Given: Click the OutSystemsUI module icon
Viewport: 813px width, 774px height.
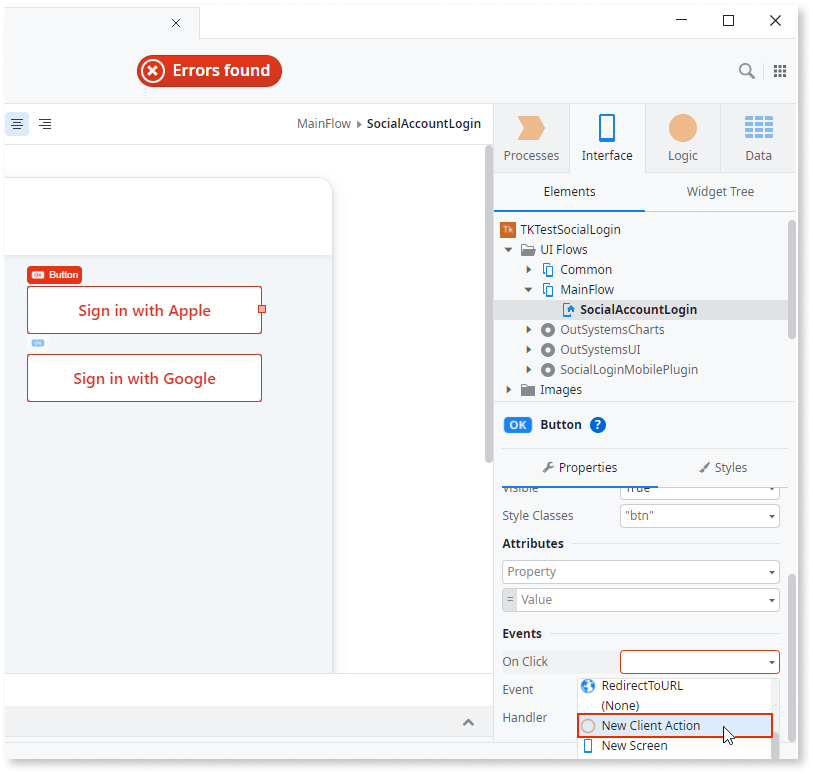Looking at the screenshot, I should (x=548, y=350).
